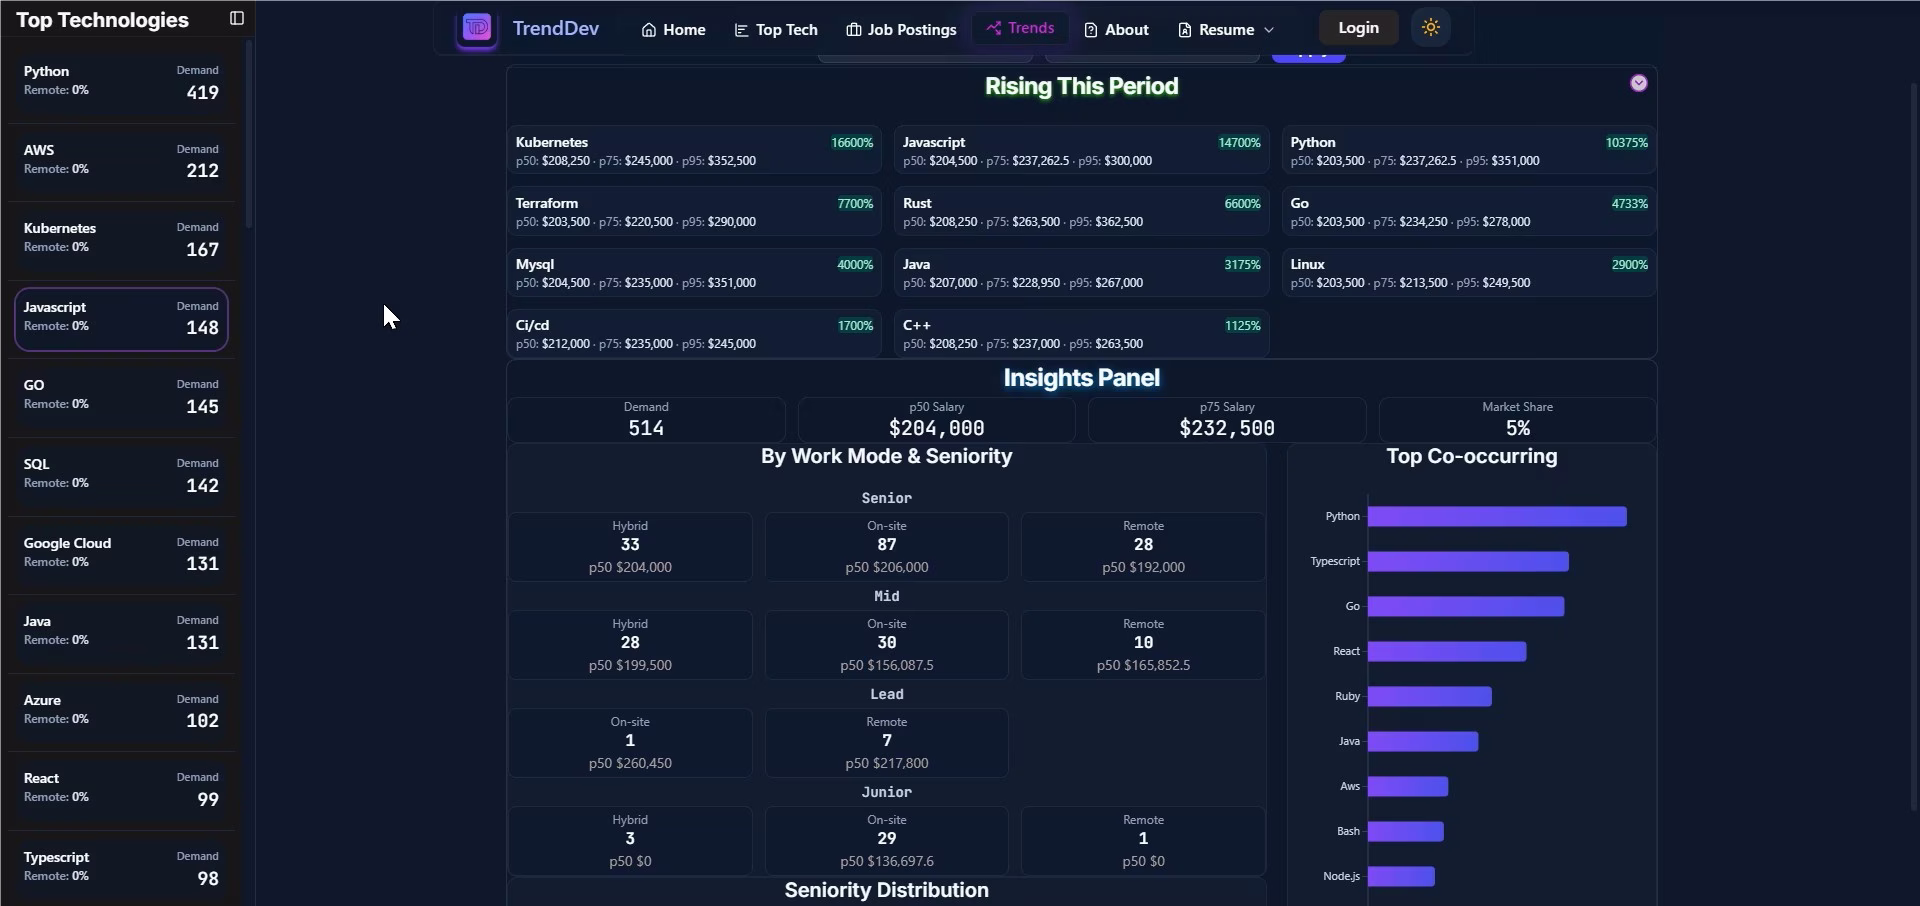This screenshot has height=906, width=1920.
Task: Click the Top Tech list icon
Action: [741, 30]
